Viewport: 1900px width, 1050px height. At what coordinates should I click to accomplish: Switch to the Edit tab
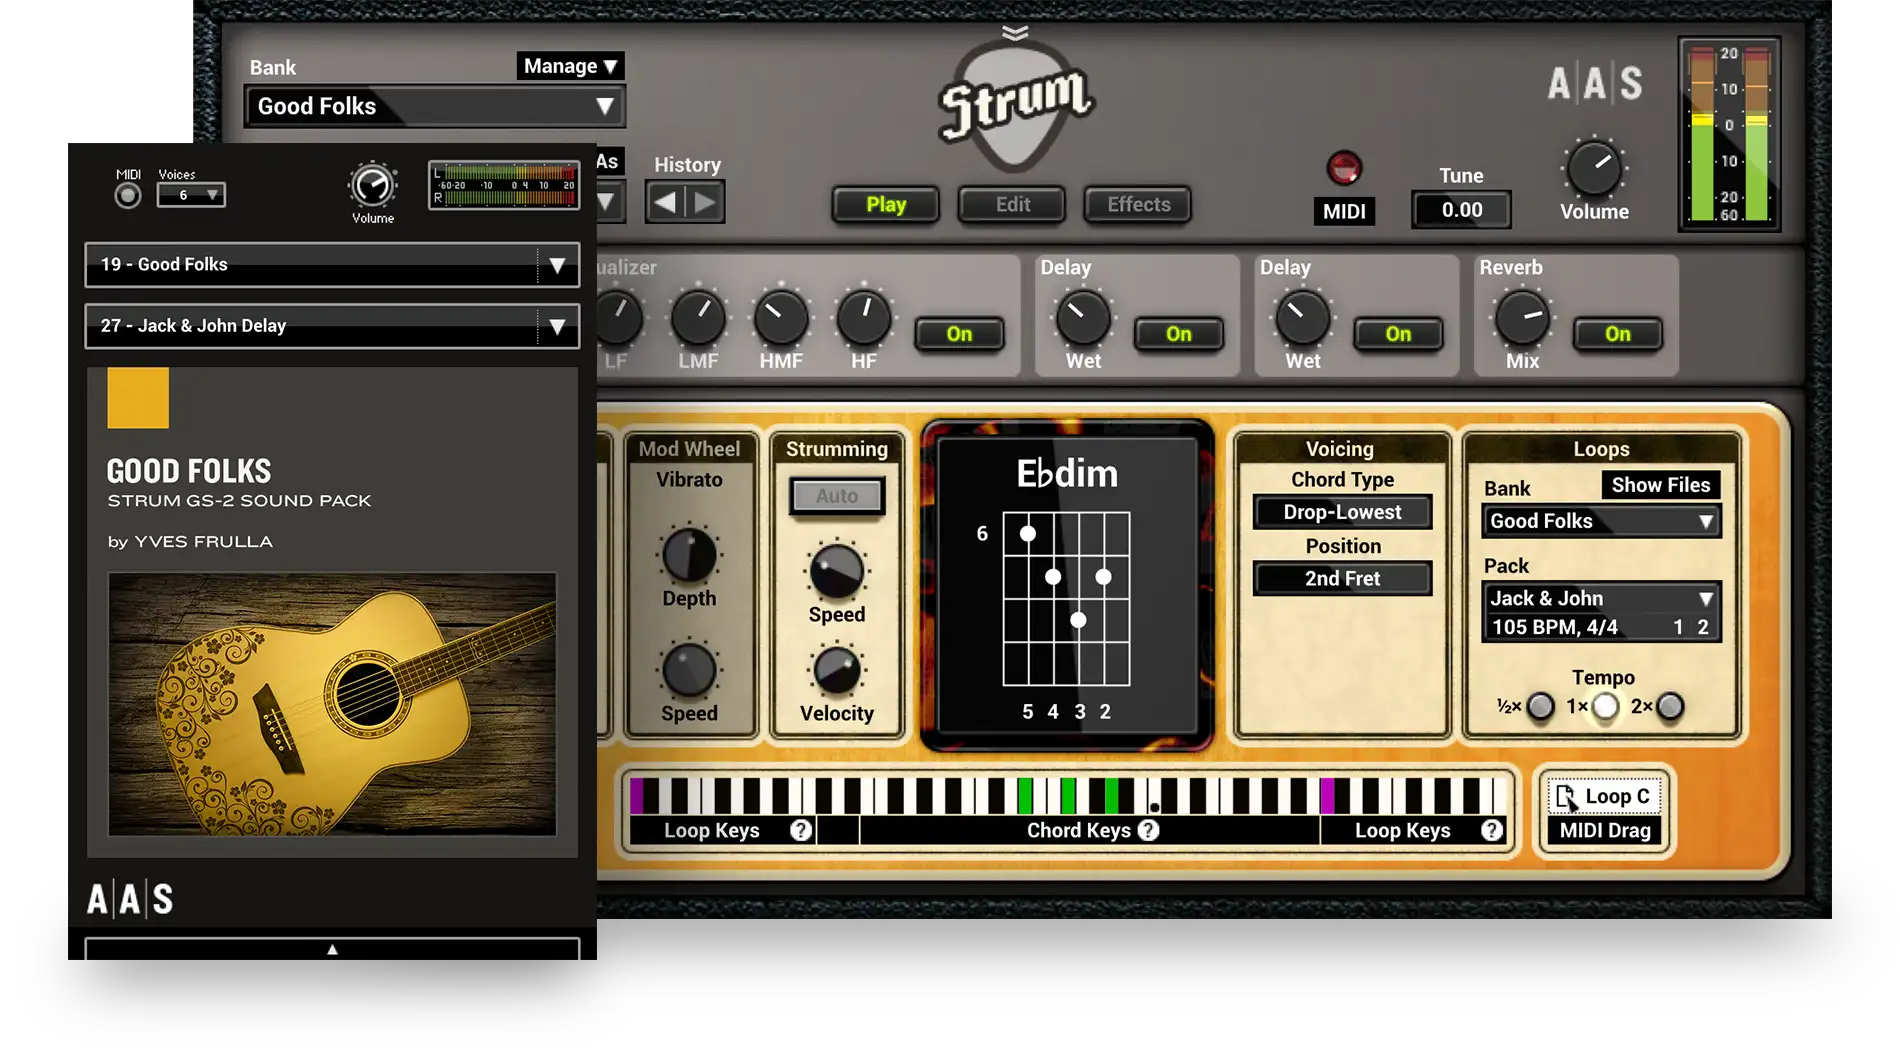pyautogui.click(x=1012, y=205)
